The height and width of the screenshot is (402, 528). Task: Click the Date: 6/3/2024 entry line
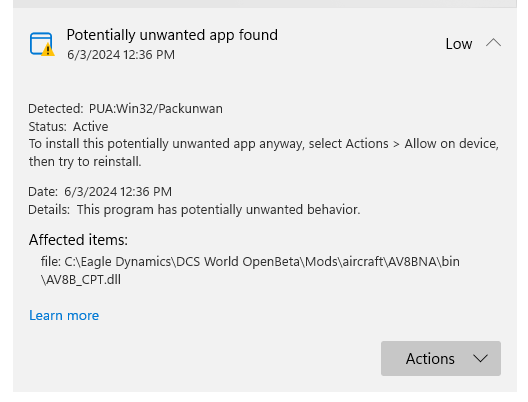tap(100, 192)
